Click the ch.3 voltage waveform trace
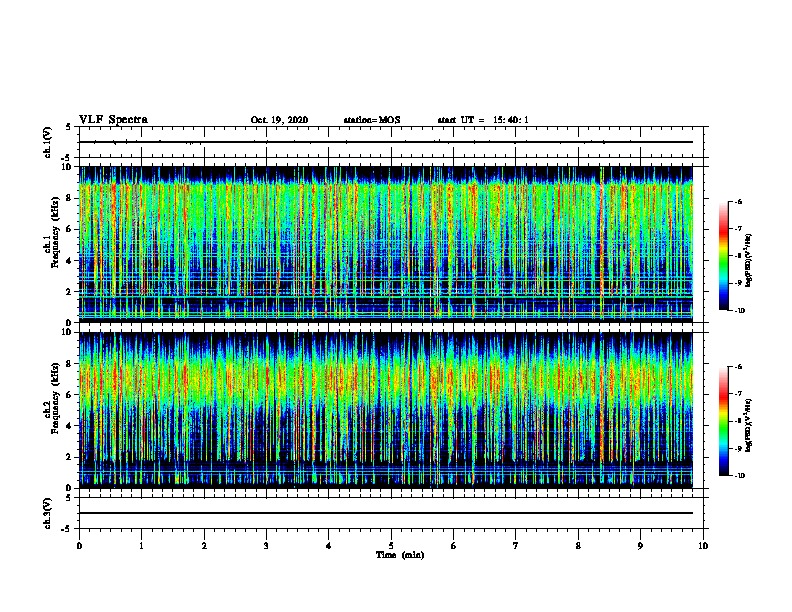Image resolution: width=792 pixels, height=612 pixels. coord(386,513)
